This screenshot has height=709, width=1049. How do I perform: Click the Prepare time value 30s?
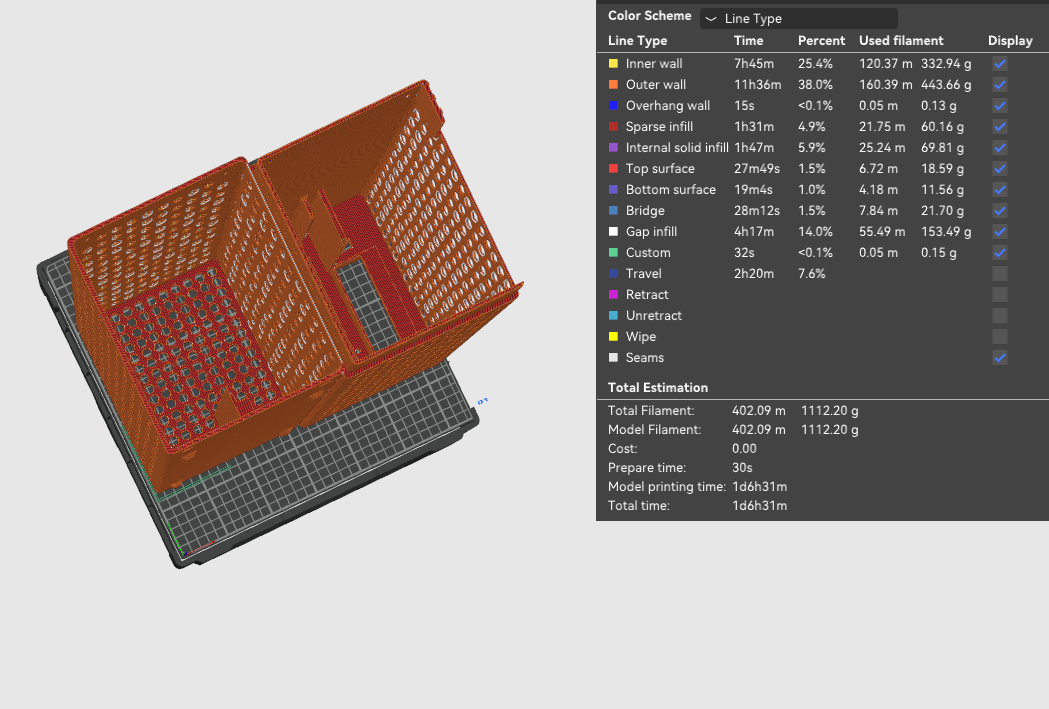point(742,468)
